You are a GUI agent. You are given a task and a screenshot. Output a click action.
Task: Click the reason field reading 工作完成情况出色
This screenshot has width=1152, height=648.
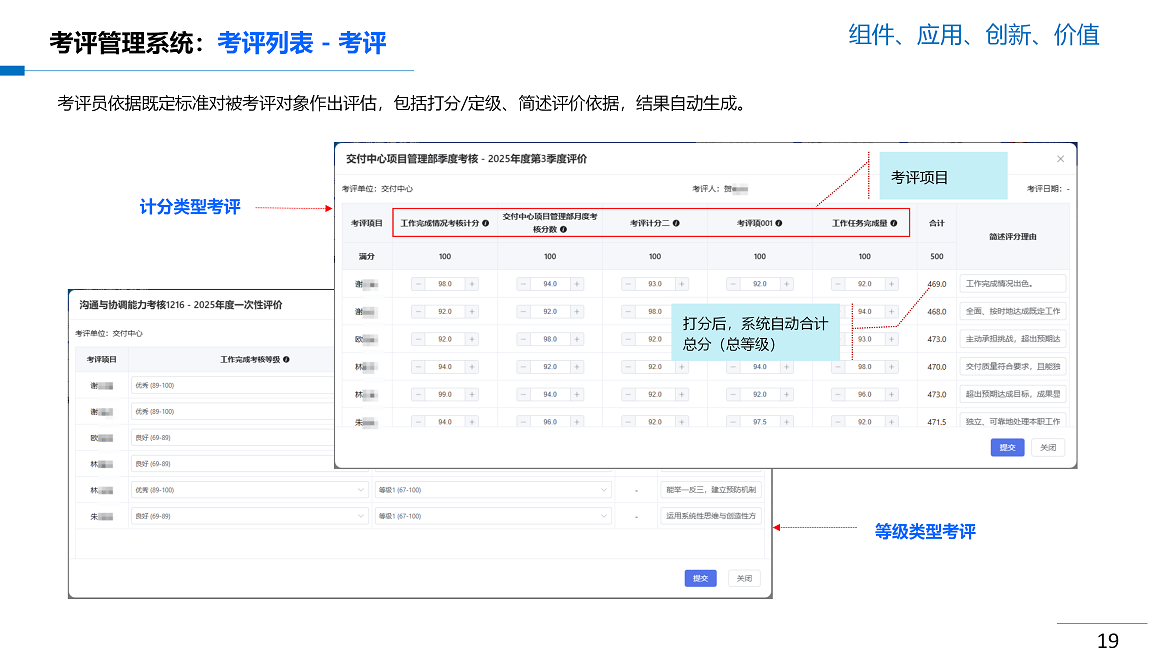point(1012,284)
